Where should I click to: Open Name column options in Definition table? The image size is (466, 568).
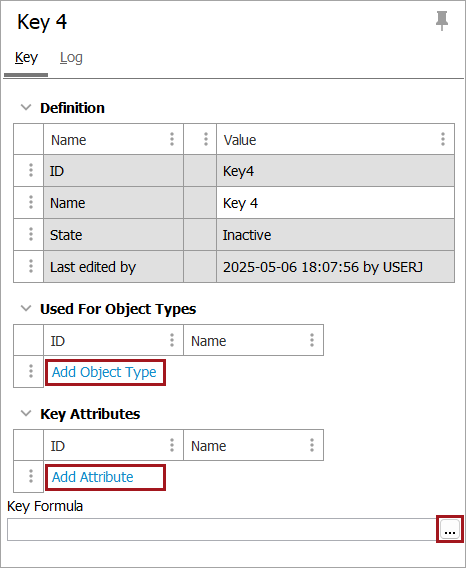pyautogui.click(x=172, y=139)
